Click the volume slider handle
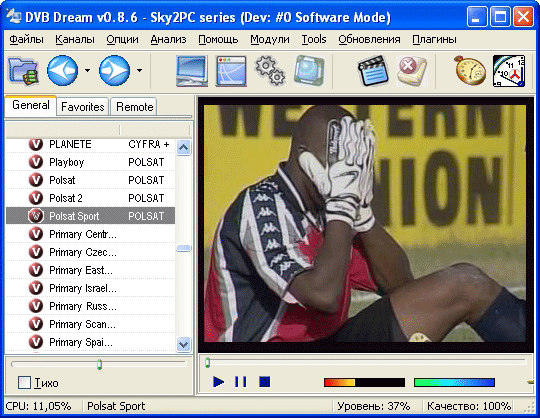The width and height of the screenshot is (540, 418). (x=100, y=364)
